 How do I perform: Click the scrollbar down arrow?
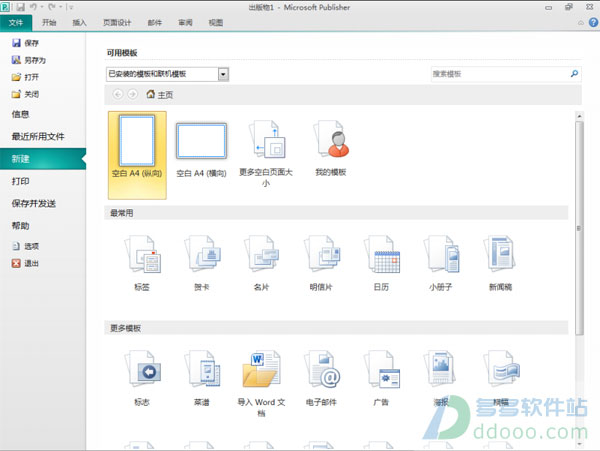pyautogui.click(x=579, y=444)
